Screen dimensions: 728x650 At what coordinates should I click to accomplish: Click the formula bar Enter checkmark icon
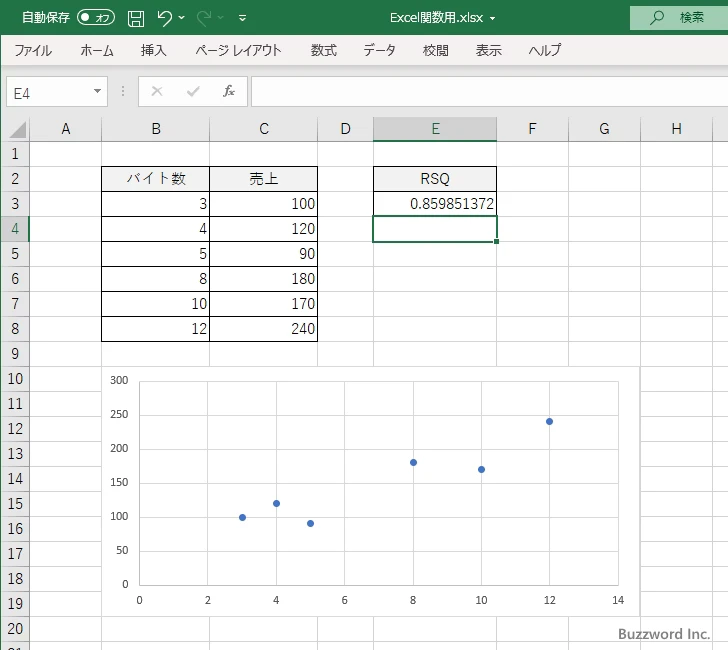(x=193, y=91)
